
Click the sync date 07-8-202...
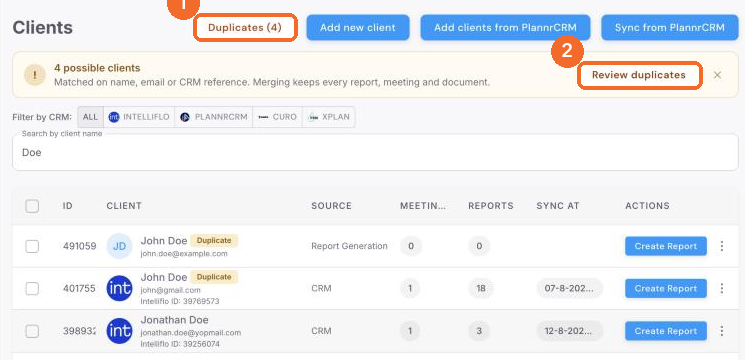click(569, 288)
